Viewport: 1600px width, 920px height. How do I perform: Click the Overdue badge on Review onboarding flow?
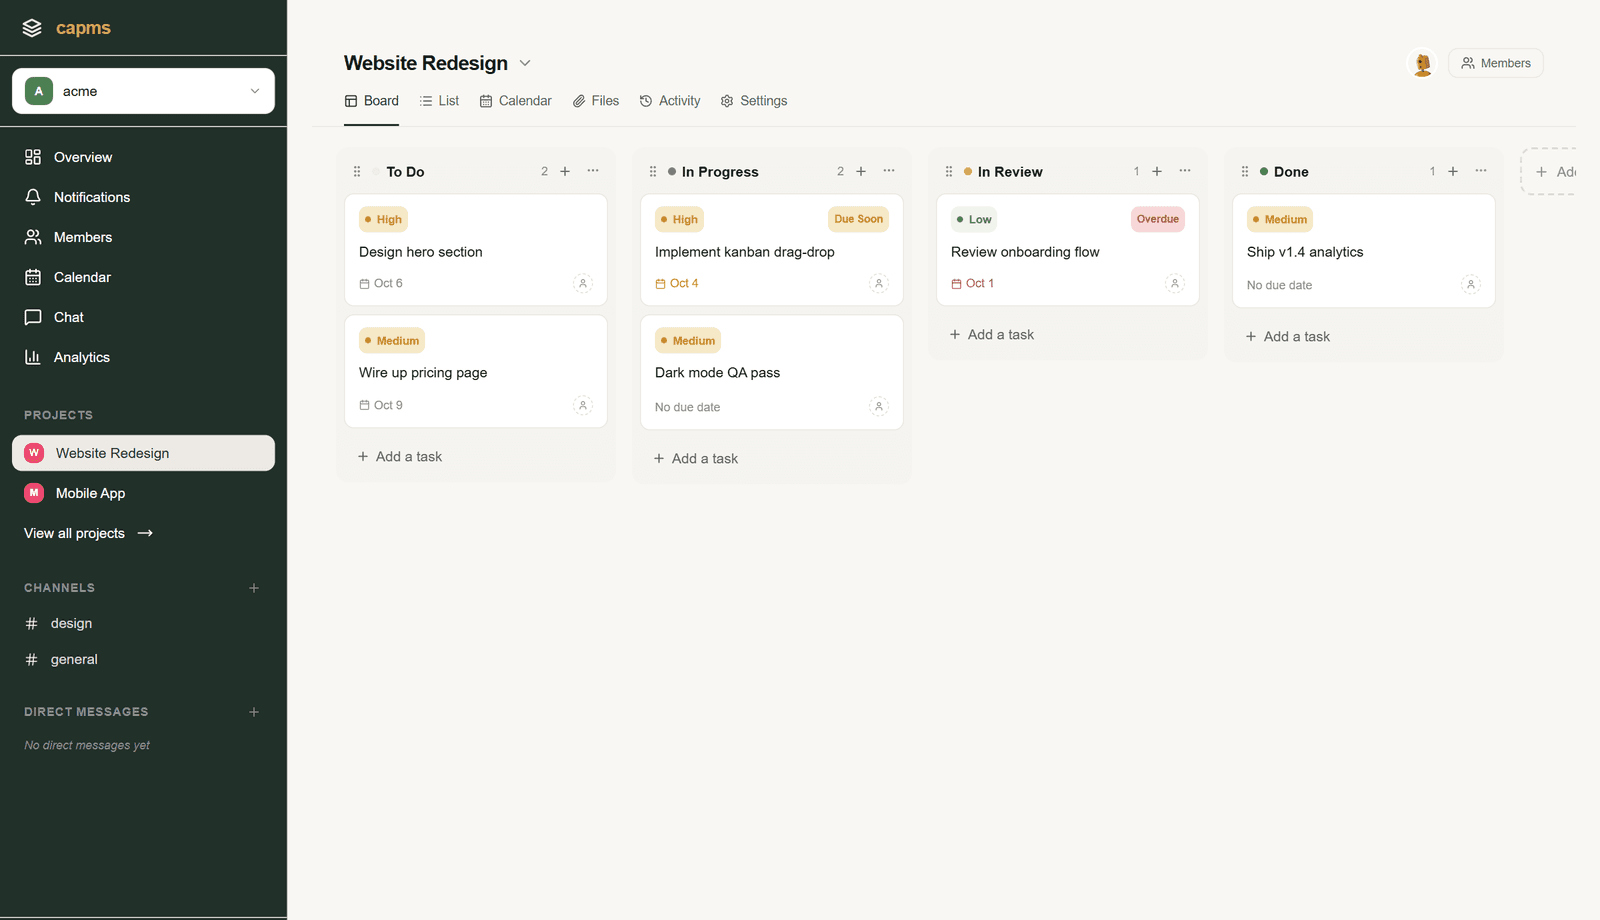coord(1158,219)
